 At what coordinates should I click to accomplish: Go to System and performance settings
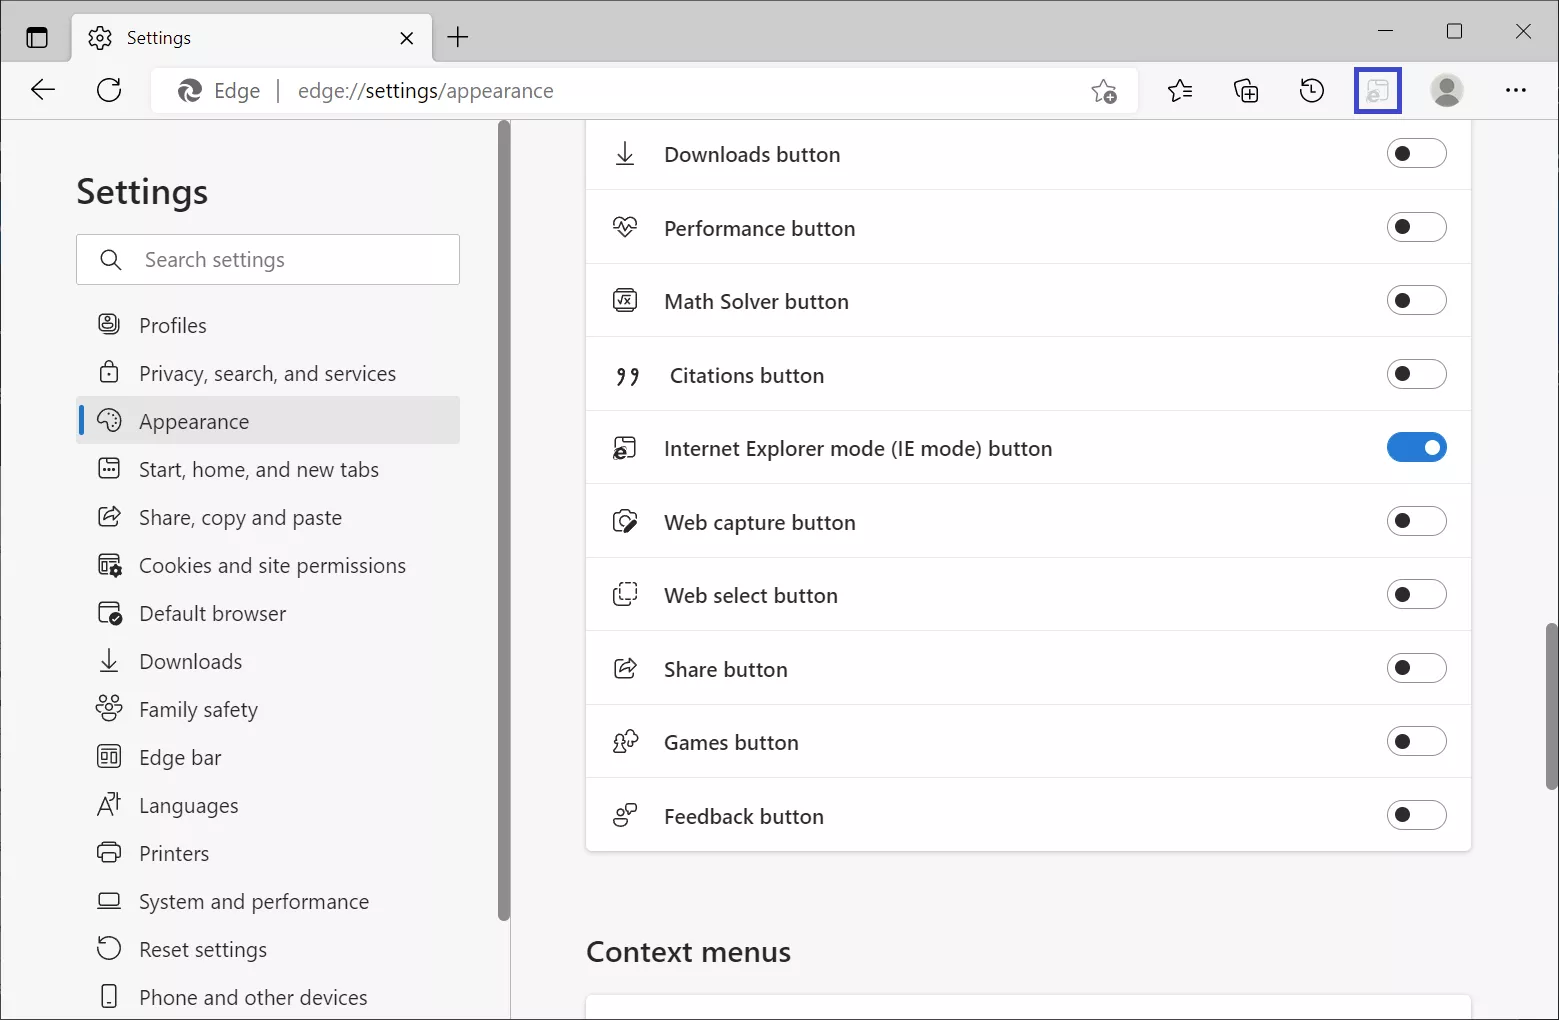253,902
